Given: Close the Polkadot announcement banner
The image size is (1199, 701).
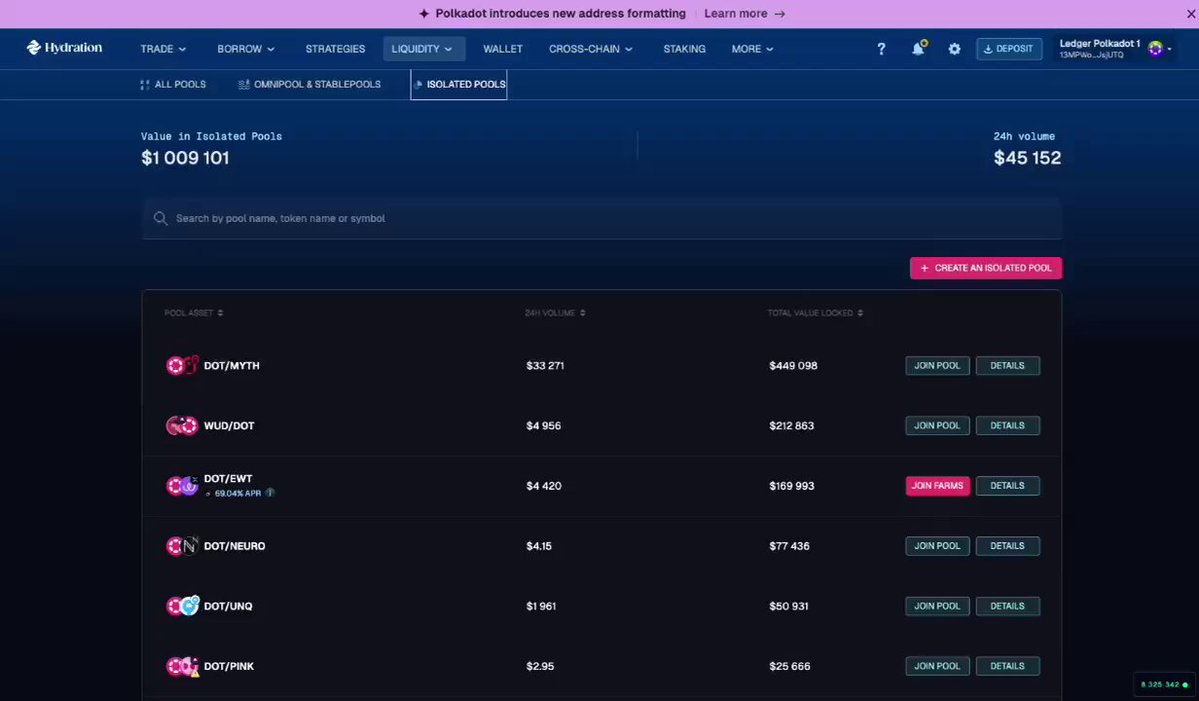Looking at the screenshot, I should pyautogui.click(x=1191, y=14).
